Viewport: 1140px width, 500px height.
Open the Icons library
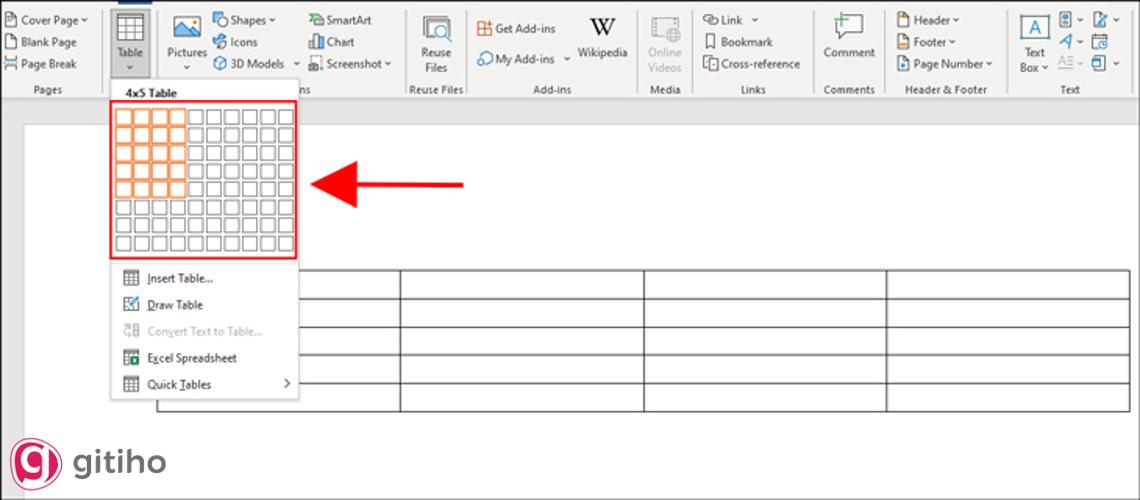click(235, 42)
